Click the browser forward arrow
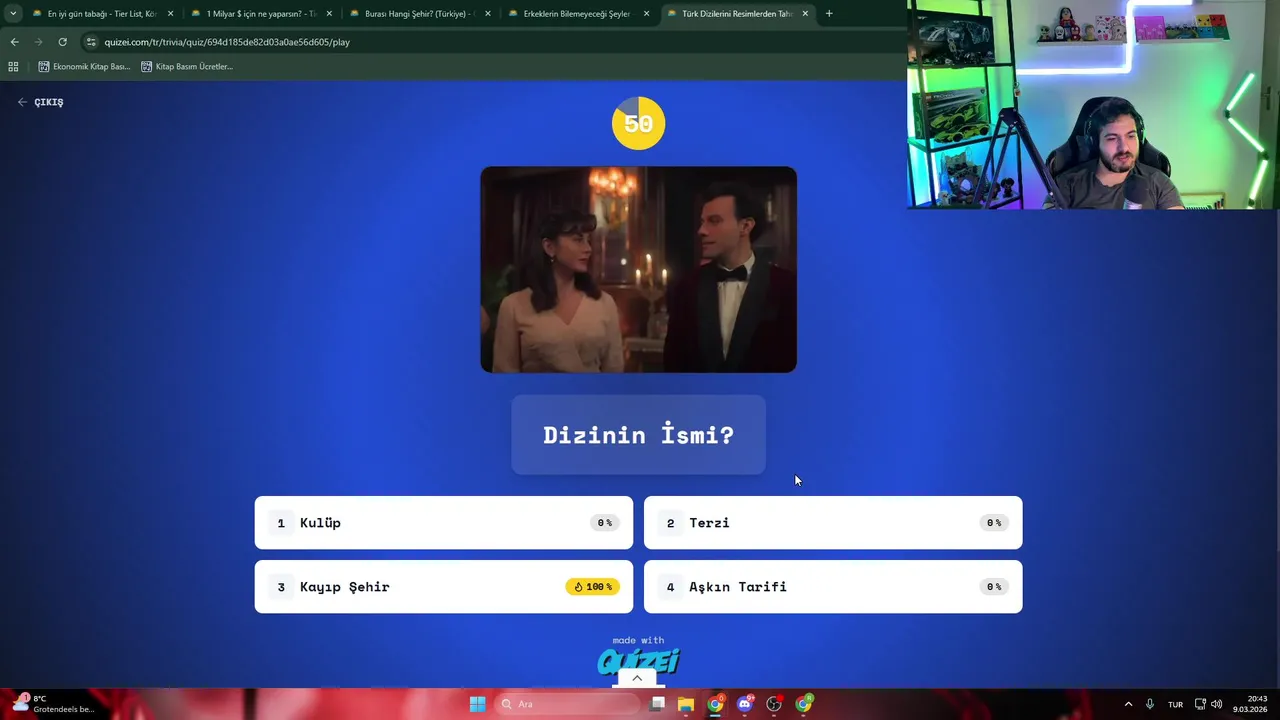1280x720 pixels. 38,42
